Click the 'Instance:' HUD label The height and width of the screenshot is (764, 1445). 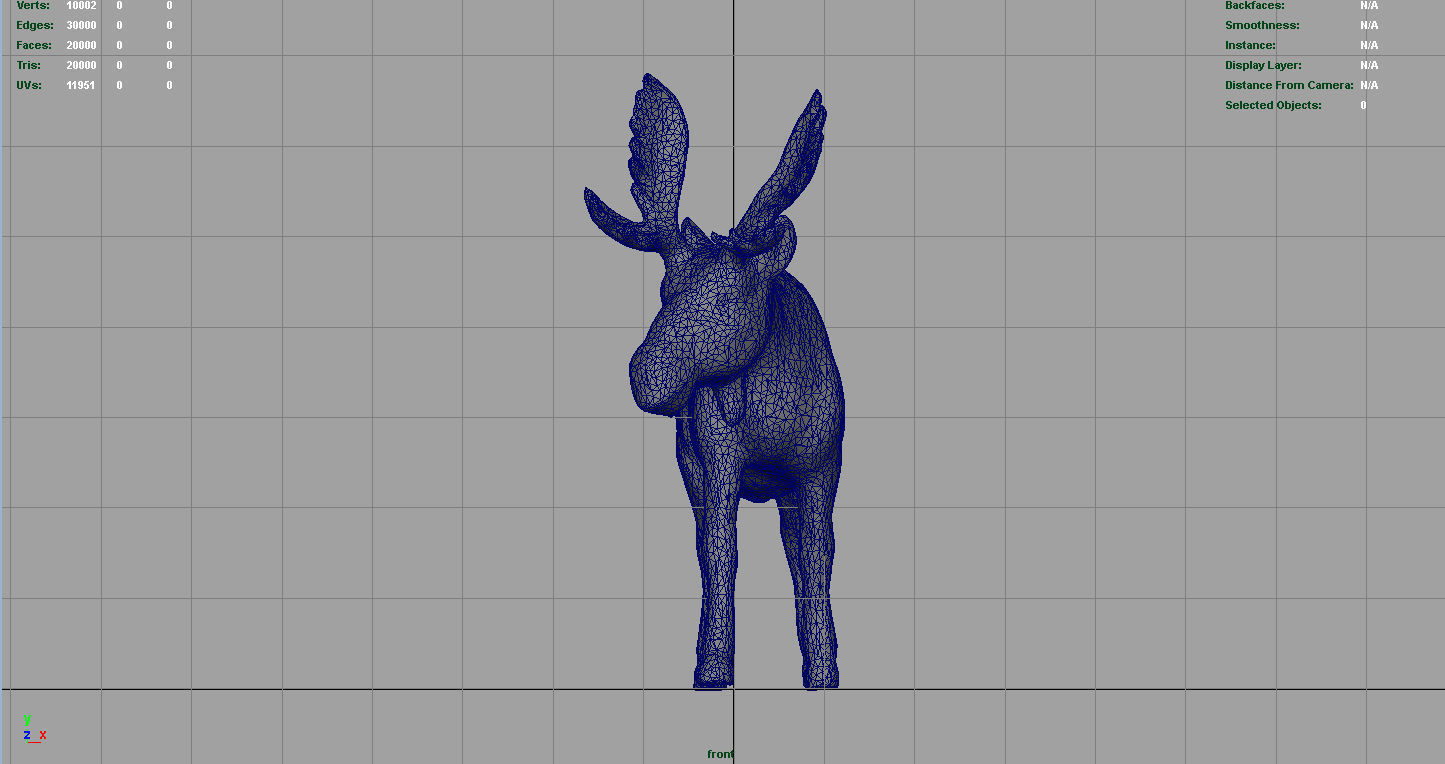1250,45
